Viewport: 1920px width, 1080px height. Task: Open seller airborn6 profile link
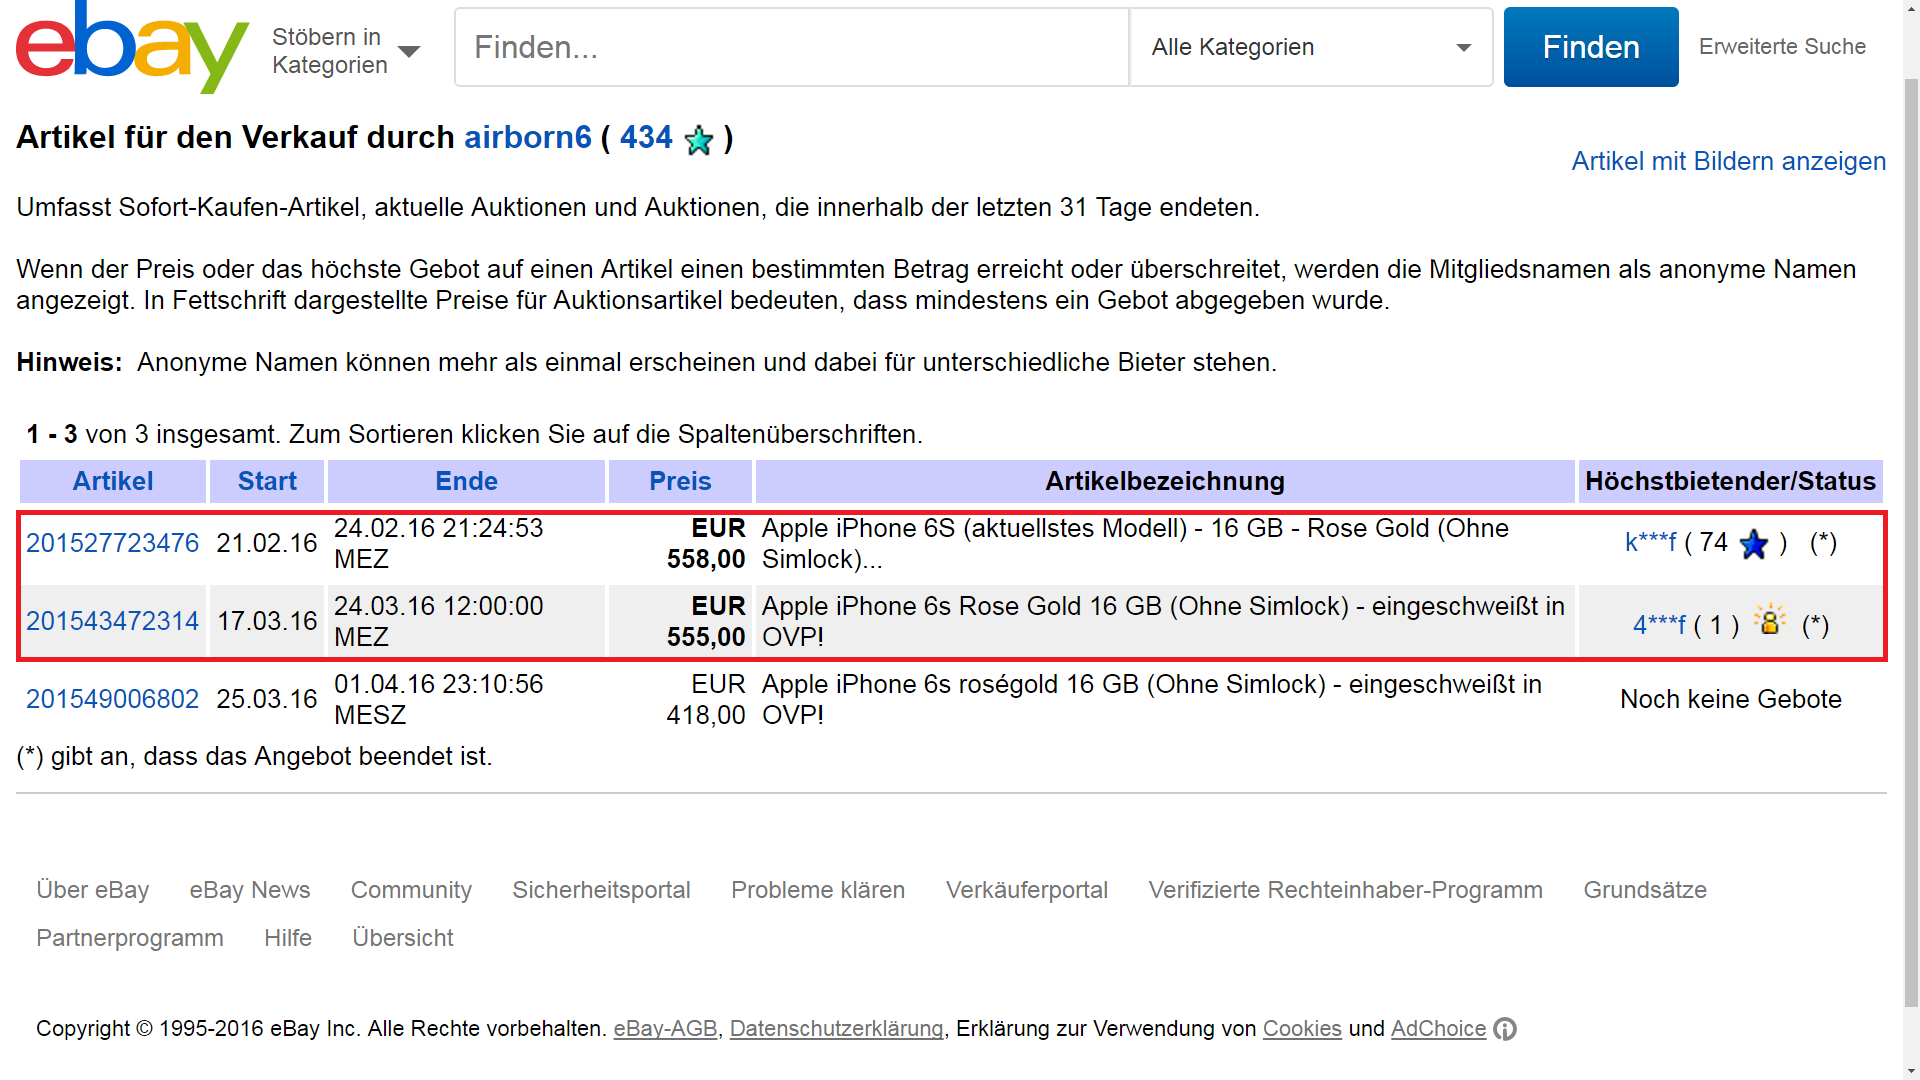528,137
